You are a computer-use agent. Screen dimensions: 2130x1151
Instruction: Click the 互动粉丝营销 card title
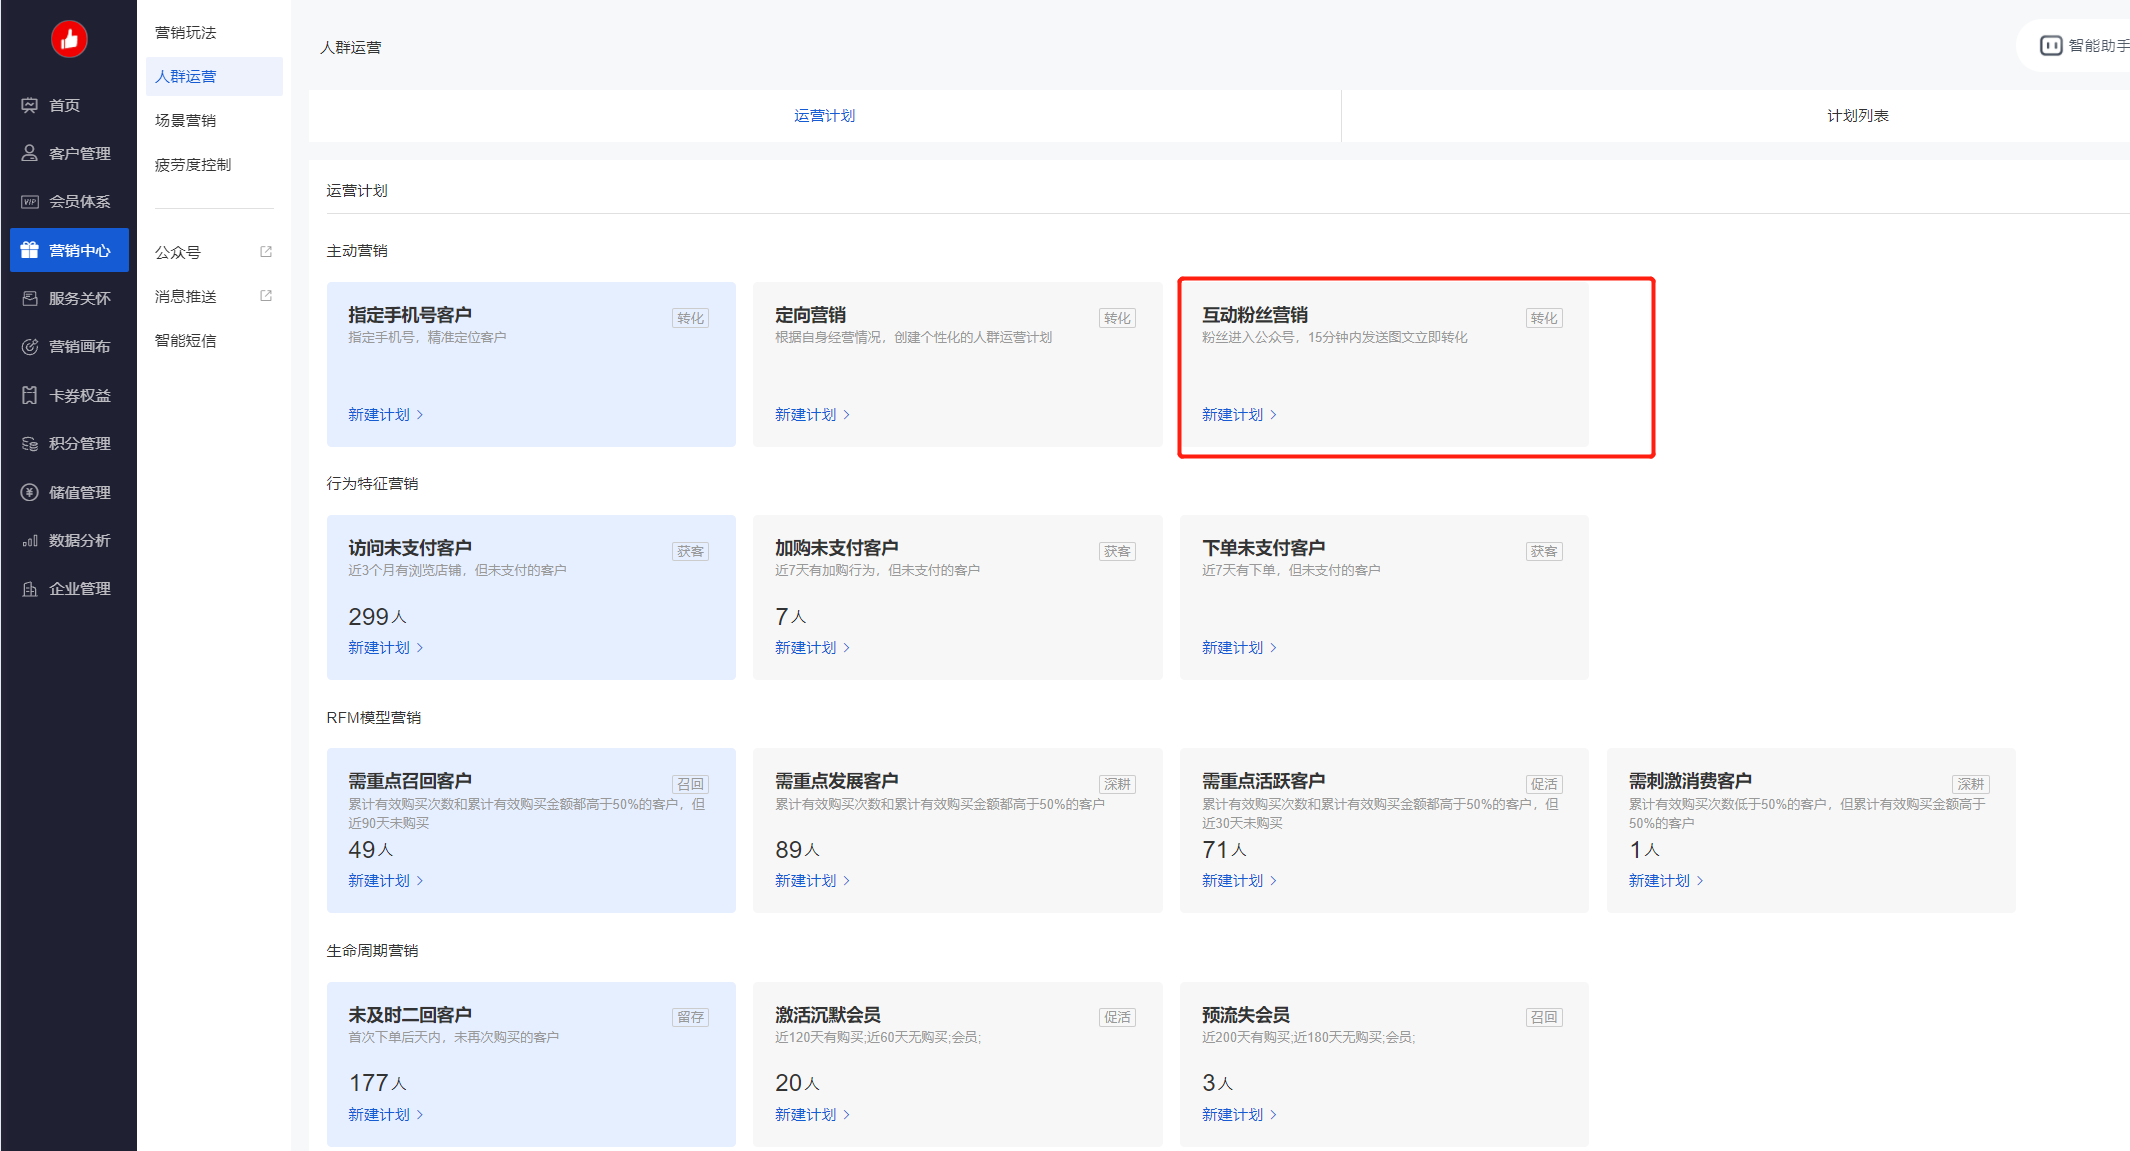coord(1255,315)
